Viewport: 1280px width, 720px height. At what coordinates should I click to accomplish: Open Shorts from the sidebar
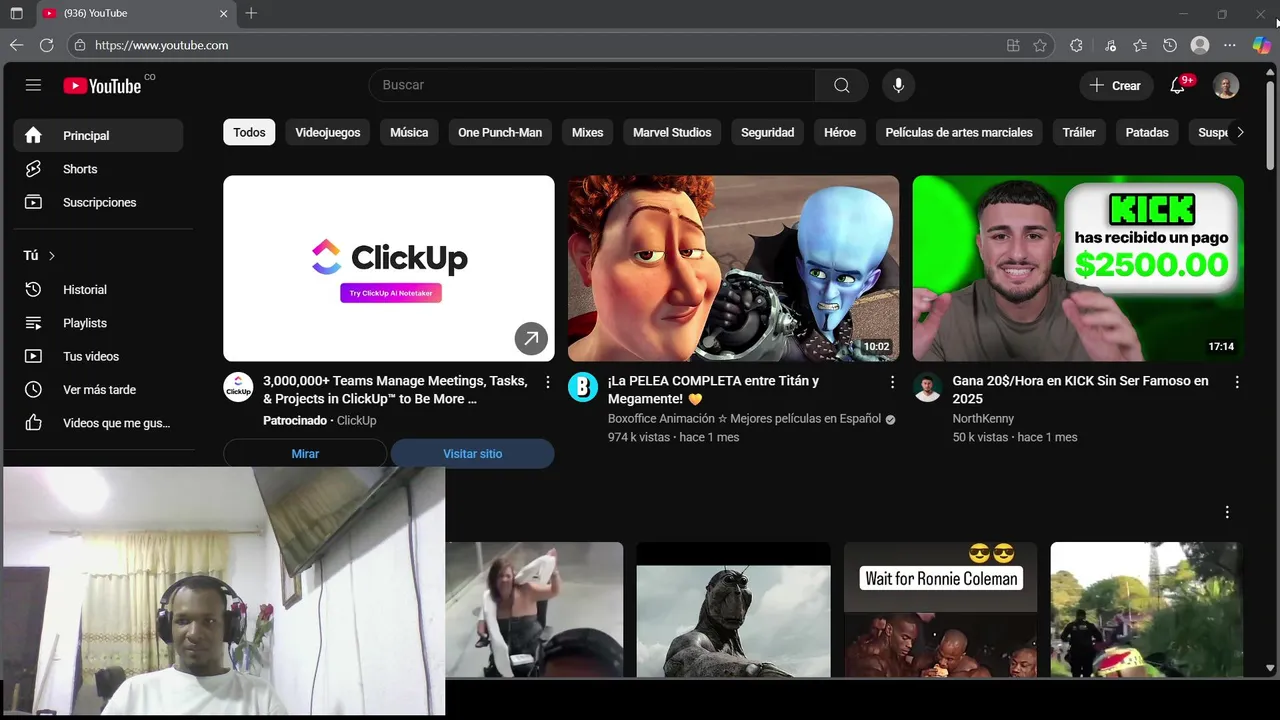98,169
